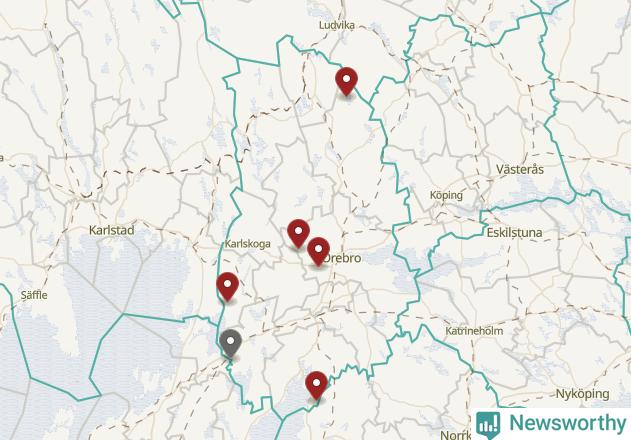631x440 pixels.
Task: Click the Nyköping city label
Action: (x=582, y=393)
